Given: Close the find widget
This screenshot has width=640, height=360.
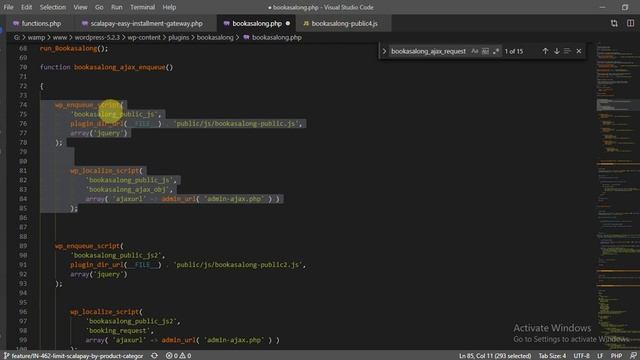Looking at the screenshot, I should [579, 51].
